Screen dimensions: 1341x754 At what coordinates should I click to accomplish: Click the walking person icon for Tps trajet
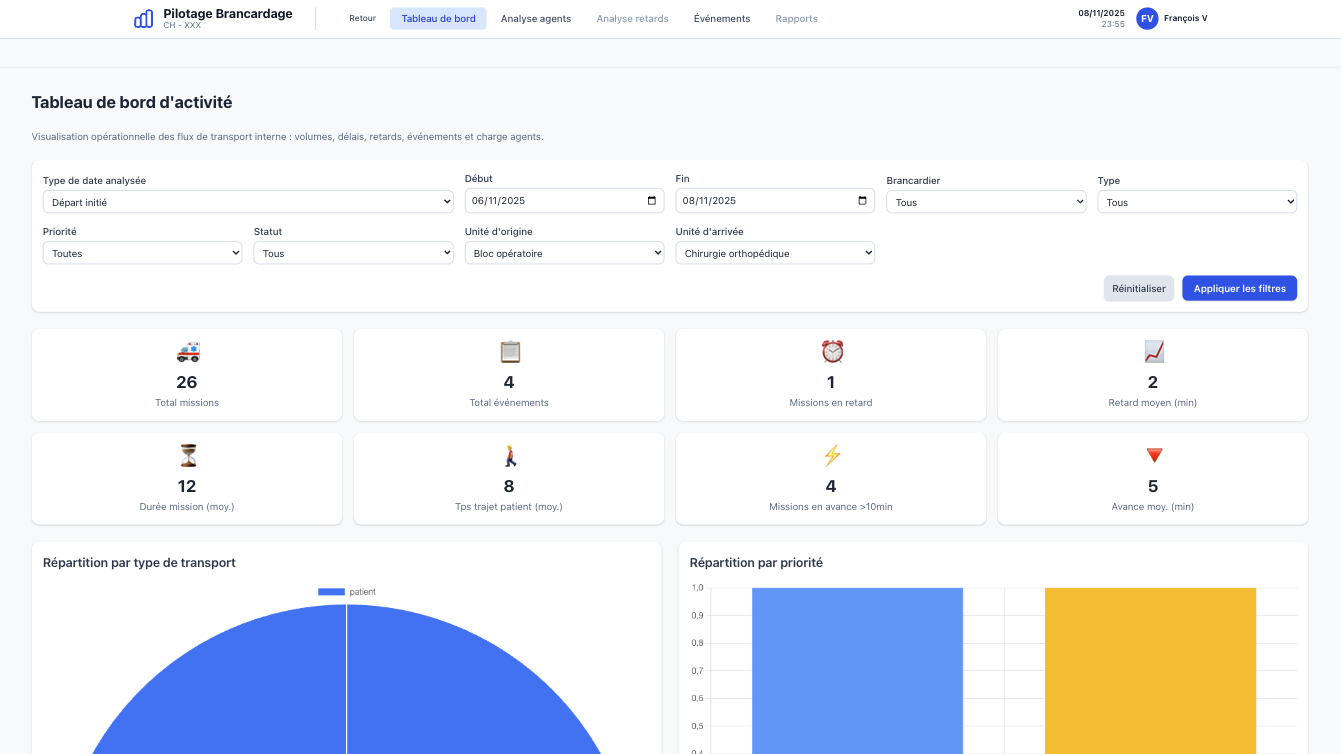(x=509, y=456)
